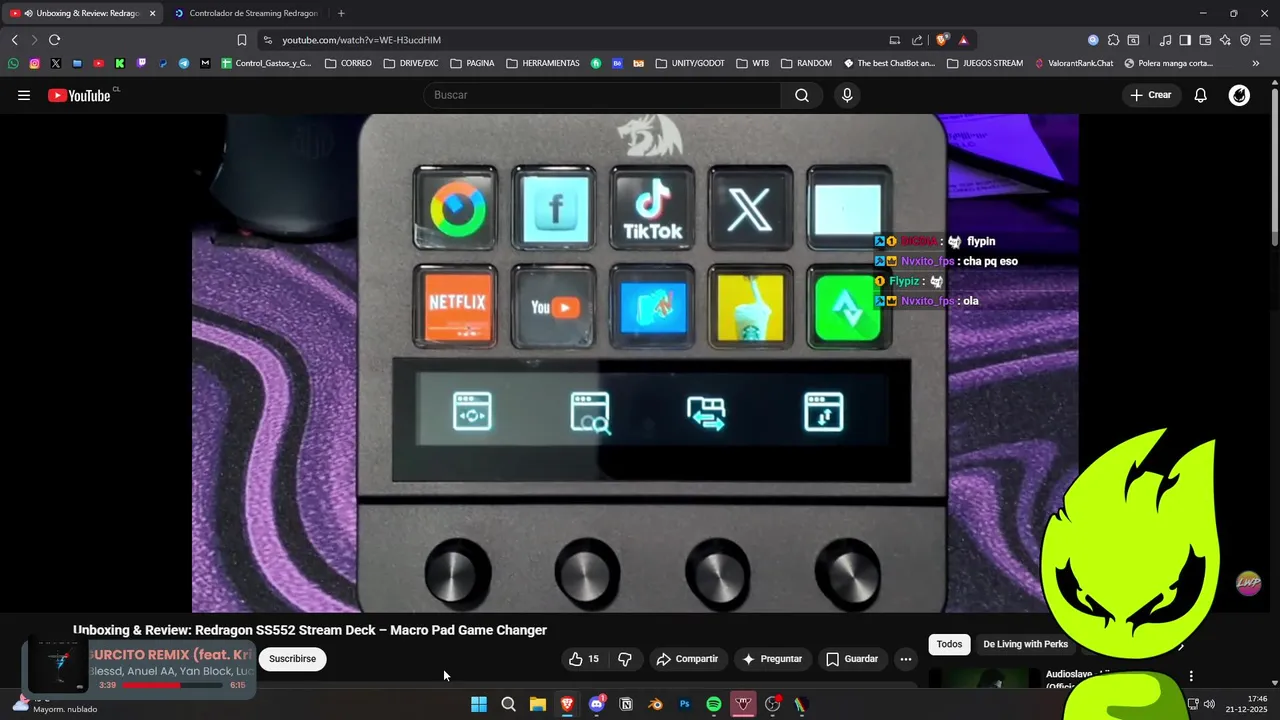Like the video with thumbs up
Image resolution: width=1280 pixels, height=720 pixels.
pyautogui.click(x=584, y=659)
